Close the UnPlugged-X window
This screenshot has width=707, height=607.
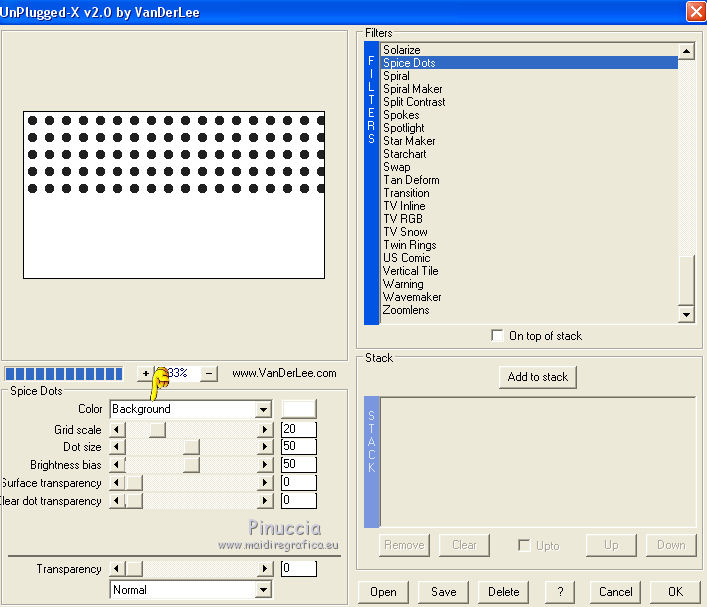(696, 11)
